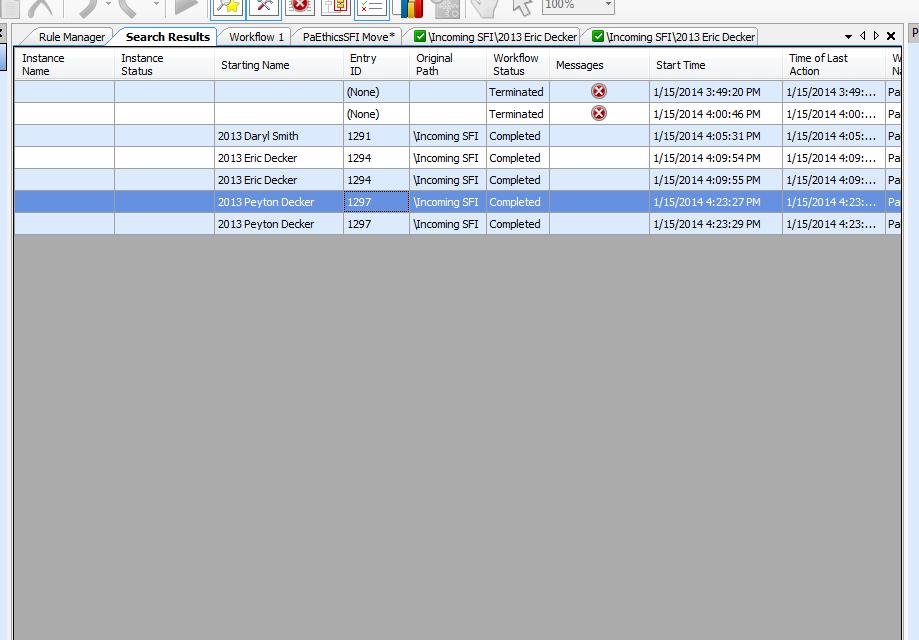919x640 pixels.
Task: Open the 100% zoom dropdown
Action: (x=608, y=5)
